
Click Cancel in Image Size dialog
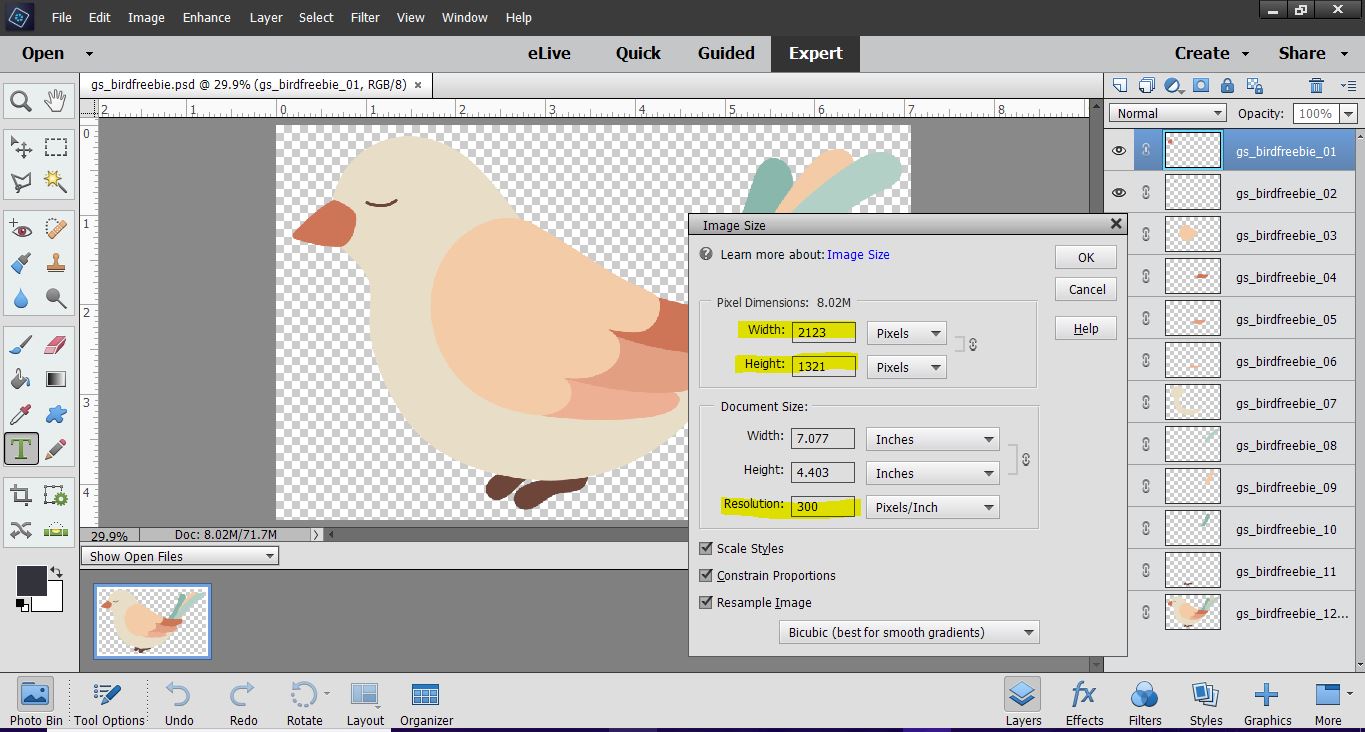point(1086,289)
